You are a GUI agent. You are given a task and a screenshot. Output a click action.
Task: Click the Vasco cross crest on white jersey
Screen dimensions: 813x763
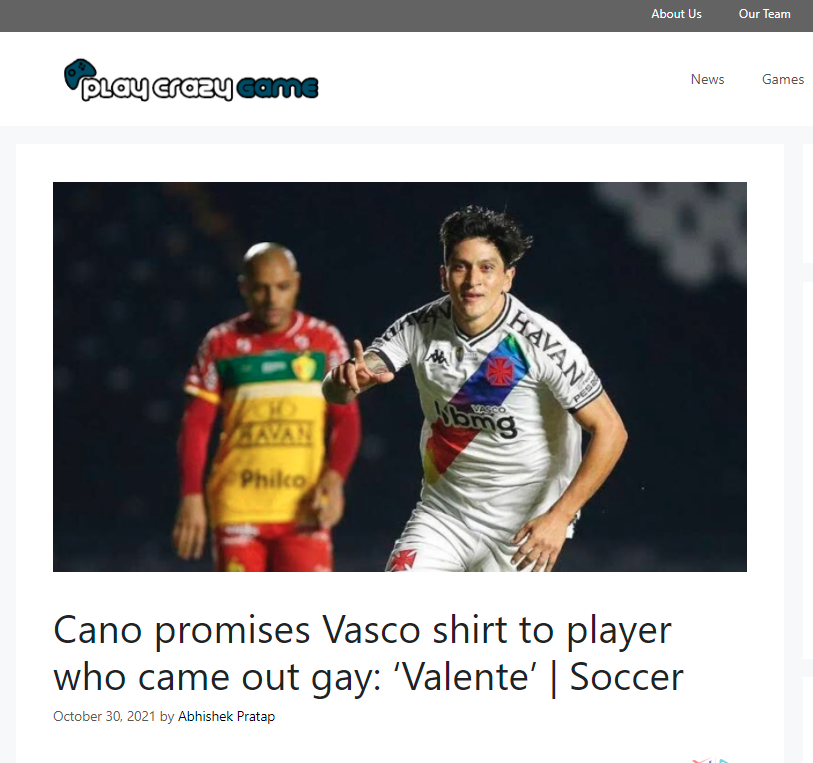[500, 371]
